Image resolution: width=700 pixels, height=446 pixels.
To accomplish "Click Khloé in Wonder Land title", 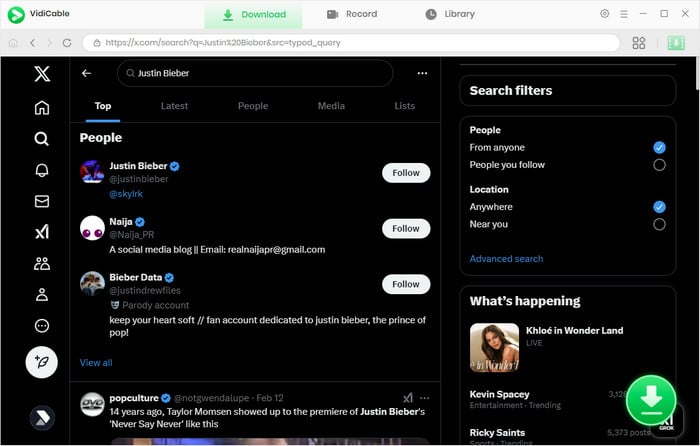I will pyautogui.click(x=574, y=331).
